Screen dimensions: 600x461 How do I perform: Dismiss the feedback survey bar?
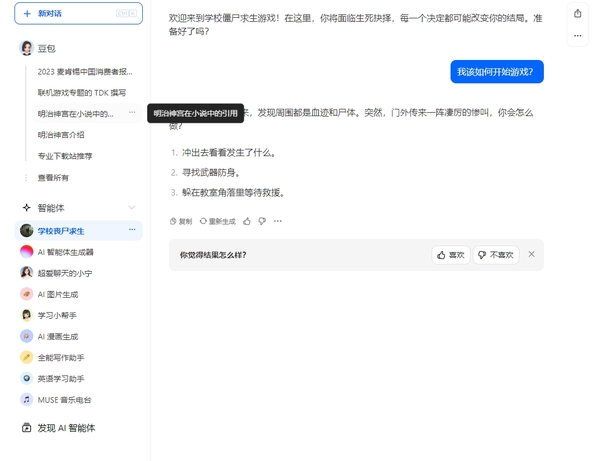pos(532,255)
